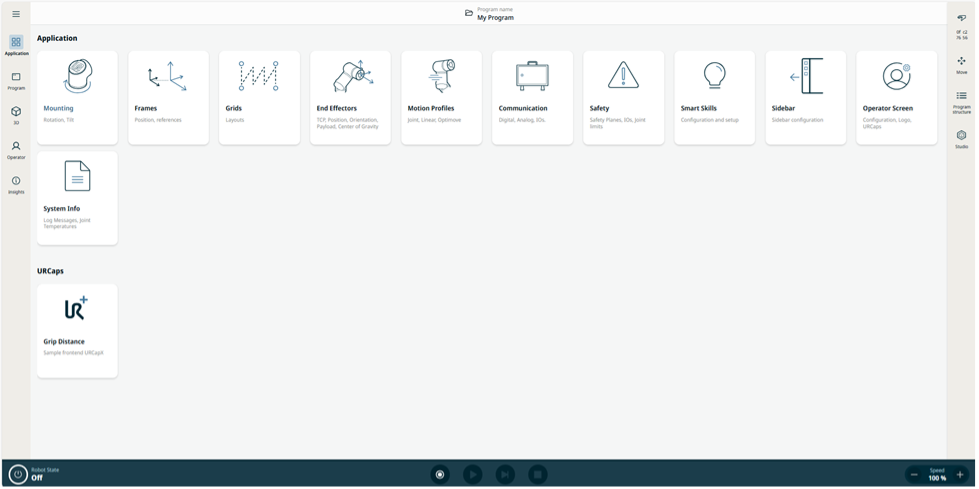Screen dimensions: 979x489
Task: Open the Grids layouts tile
Action: click(259, 97)
